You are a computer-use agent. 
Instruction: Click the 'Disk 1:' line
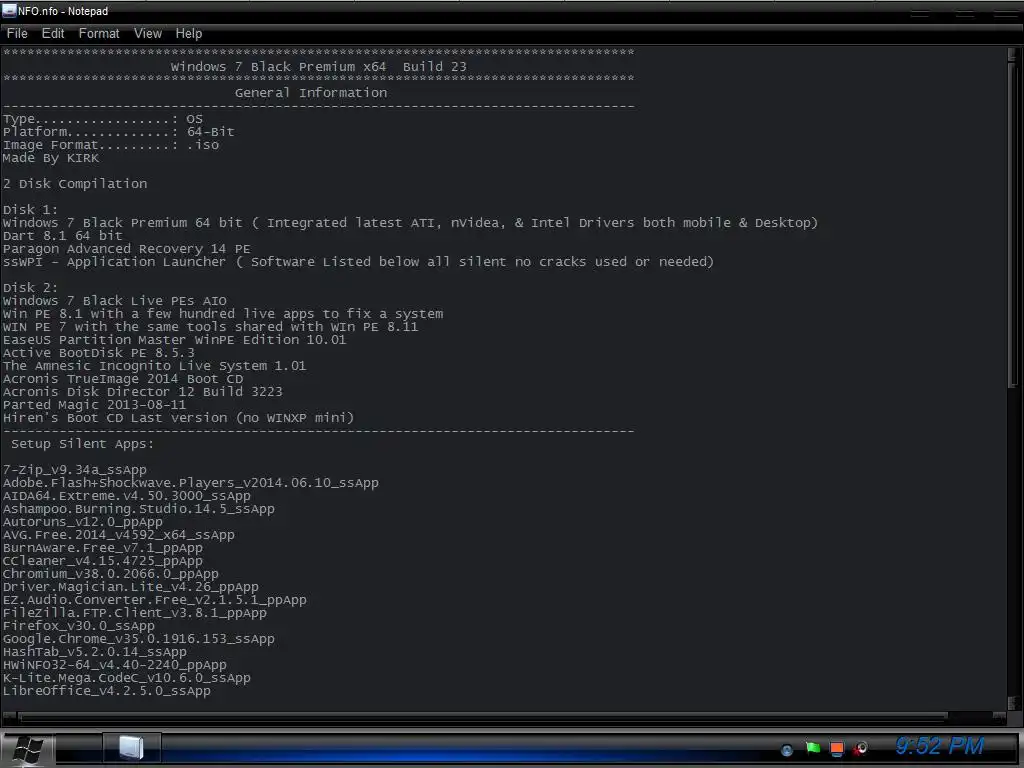(x=30, y=210)
